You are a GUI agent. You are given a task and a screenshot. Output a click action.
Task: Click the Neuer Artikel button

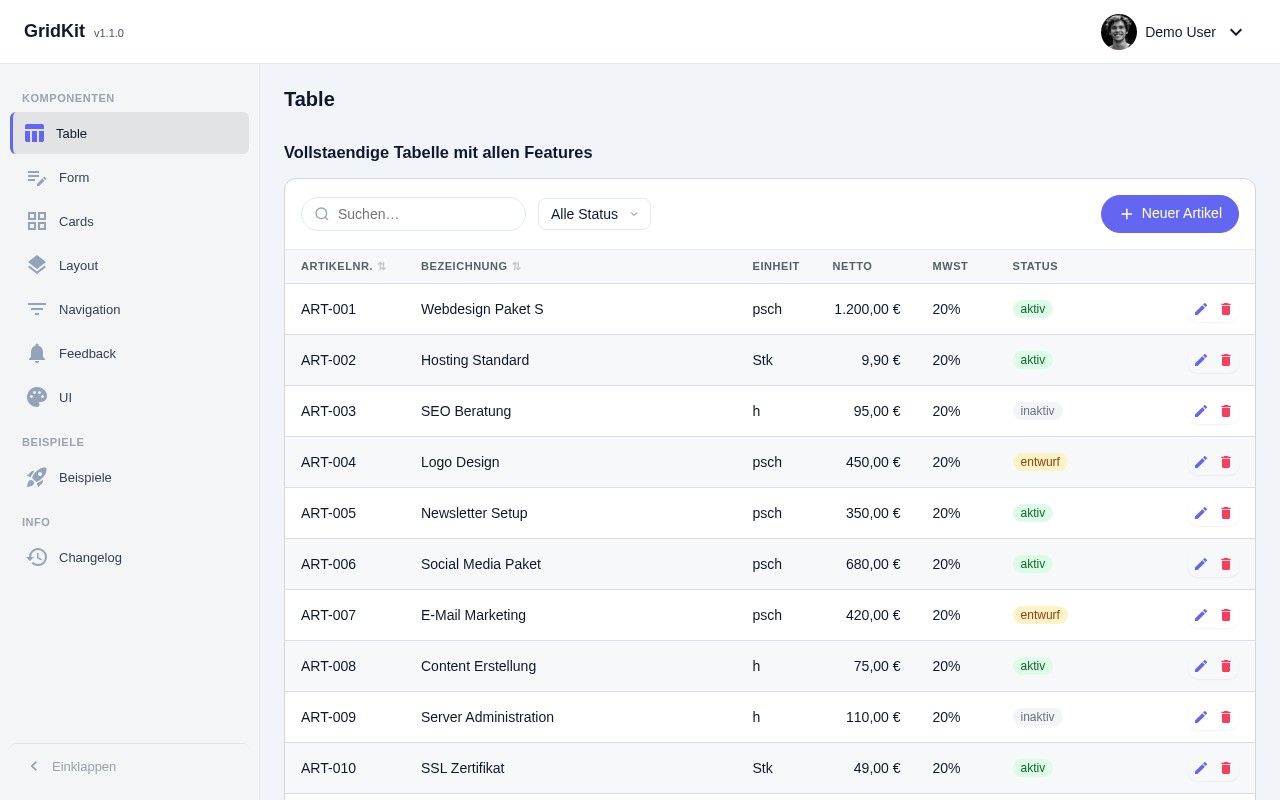(1169, 214)
